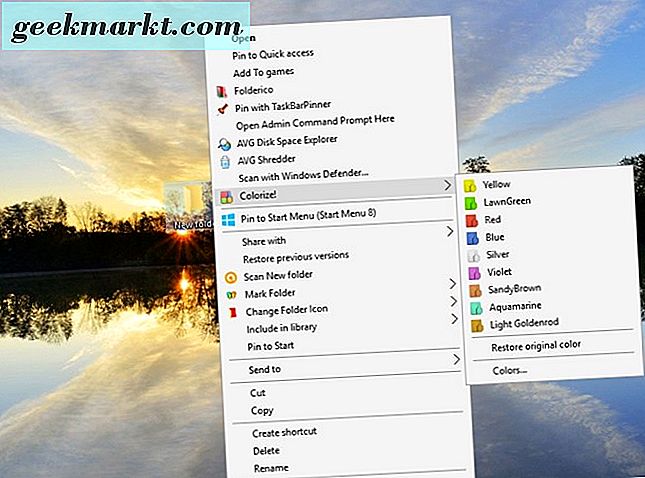Click Create shortcut in context menu

click(x=284, y=431)
